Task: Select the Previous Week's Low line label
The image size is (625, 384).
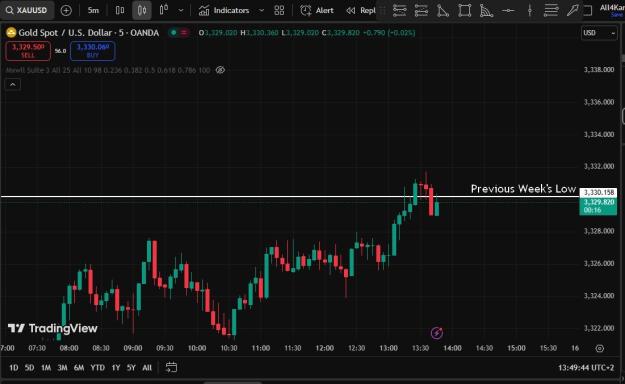Action: pyautogui.click(x=523, y=189)
